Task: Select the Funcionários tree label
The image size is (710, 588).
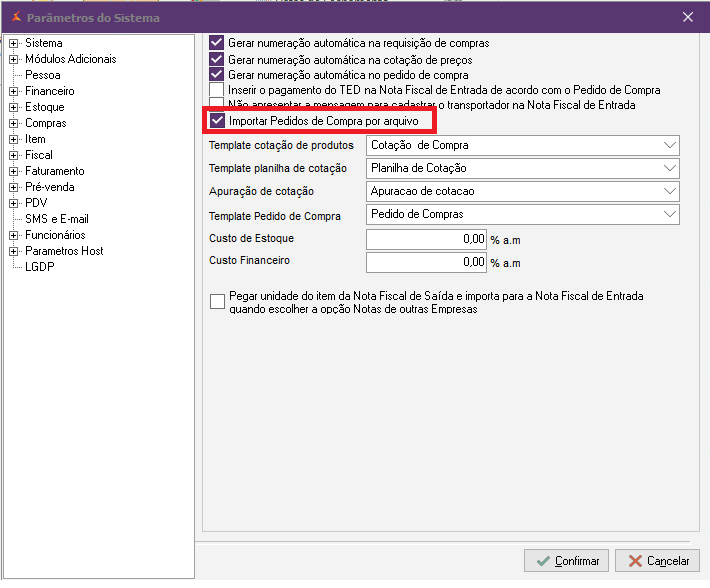Action: click(55, 235)
